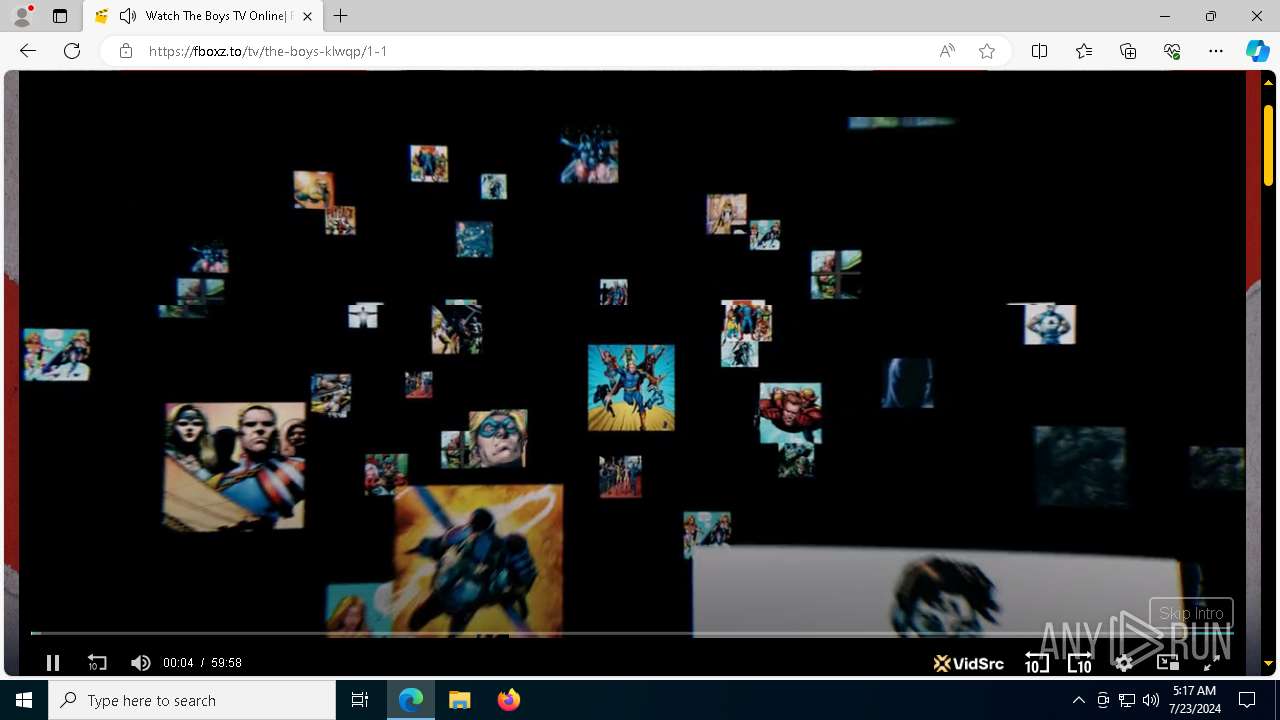Open the Windows Start menu
The image size is (1280, 720).
tap(24, 700)
